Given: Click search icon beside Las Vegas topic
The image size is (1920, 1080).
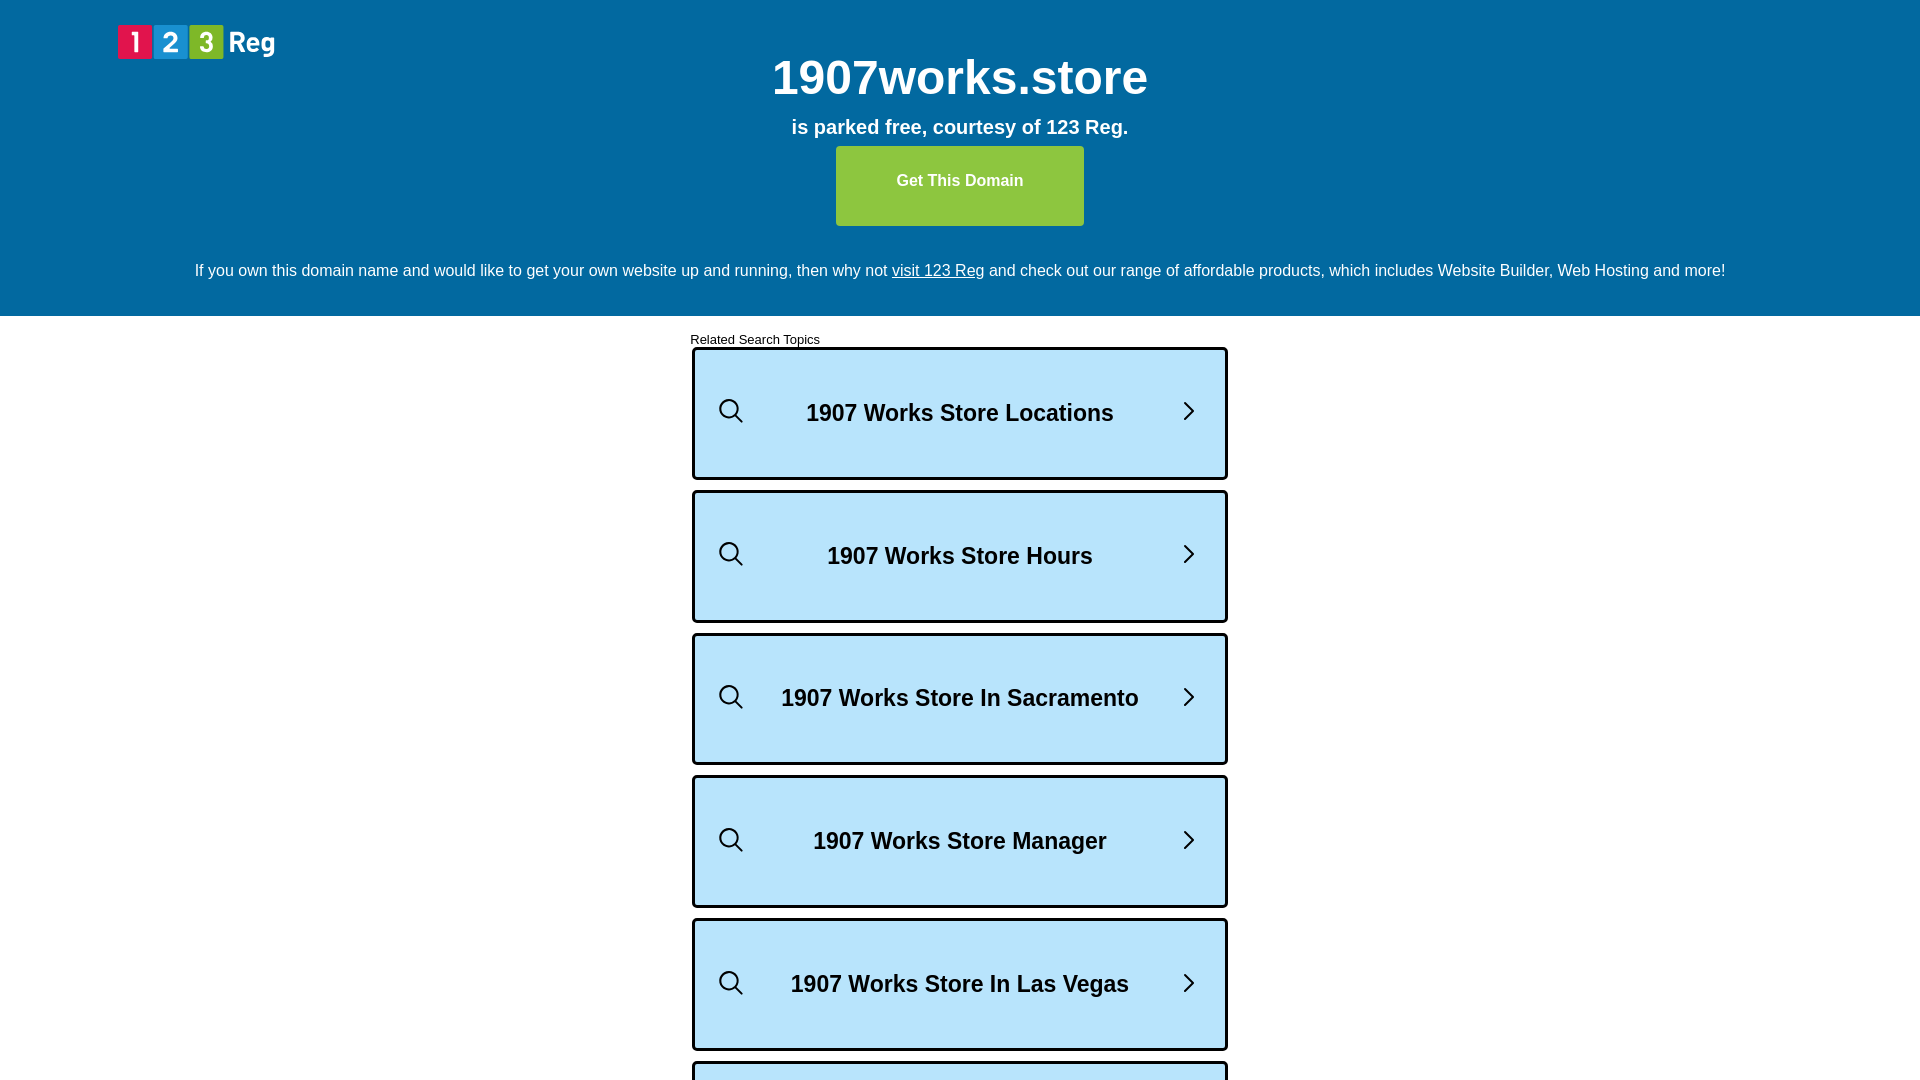Looking at the screenshot, I should point(731,983).
